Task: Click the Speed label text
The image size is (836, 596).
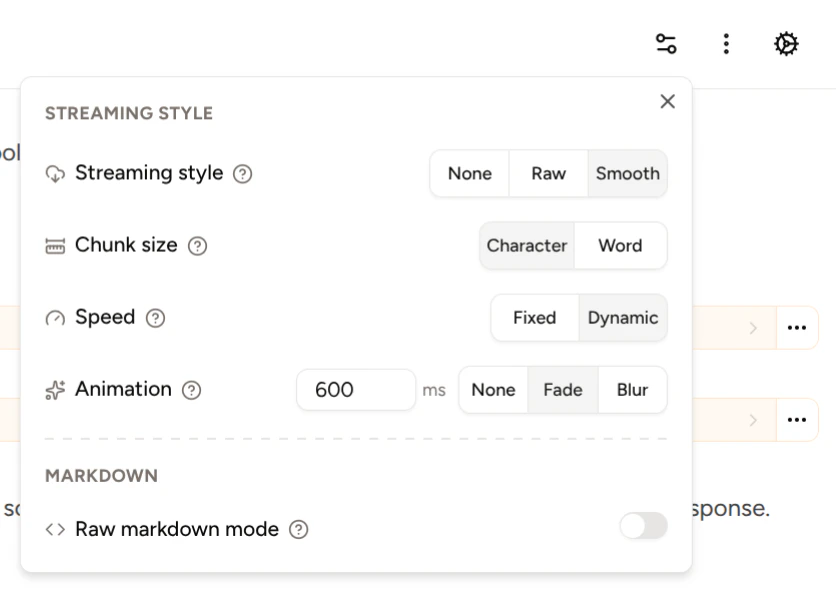Action: 105,317
